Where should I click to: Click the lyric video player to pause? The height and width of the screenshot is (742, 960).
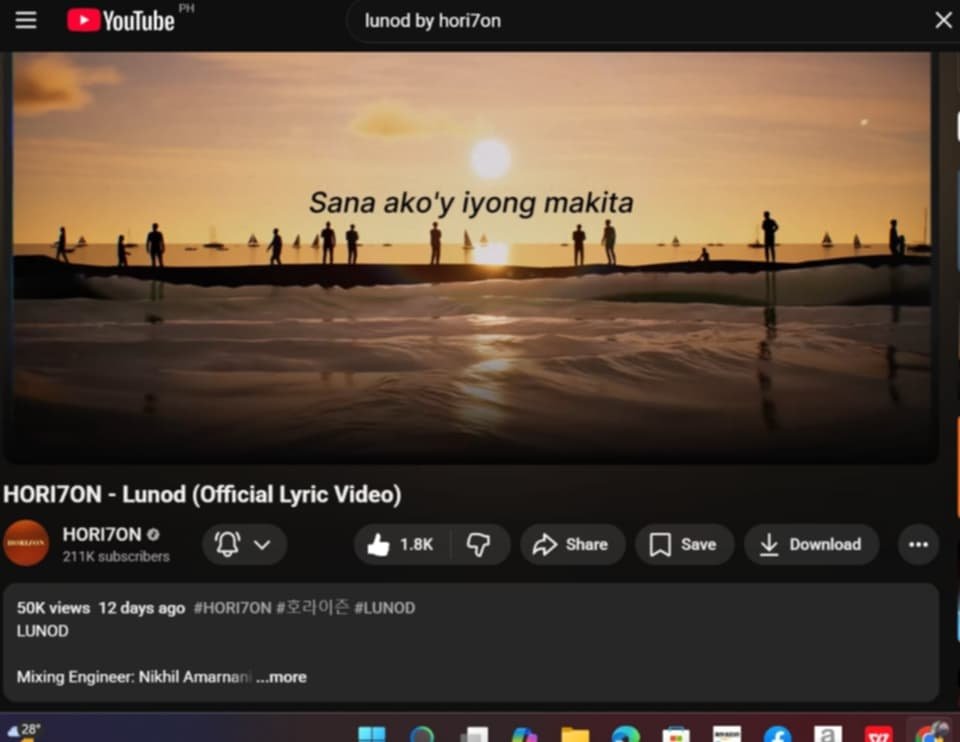pyautogui.click(x=471, y=257)
